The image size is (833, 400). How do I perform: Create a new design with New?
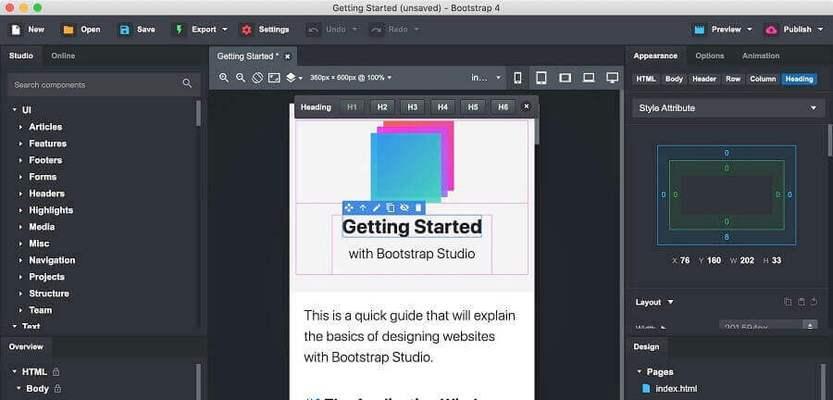click(x=28, y=30)
